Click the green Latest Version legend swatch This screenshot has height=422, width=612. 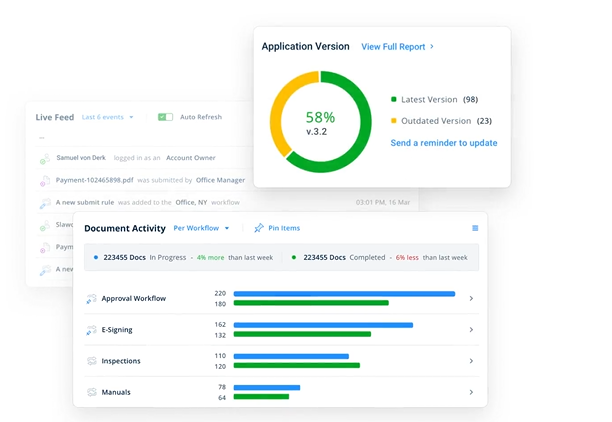[x=394, y=100]
